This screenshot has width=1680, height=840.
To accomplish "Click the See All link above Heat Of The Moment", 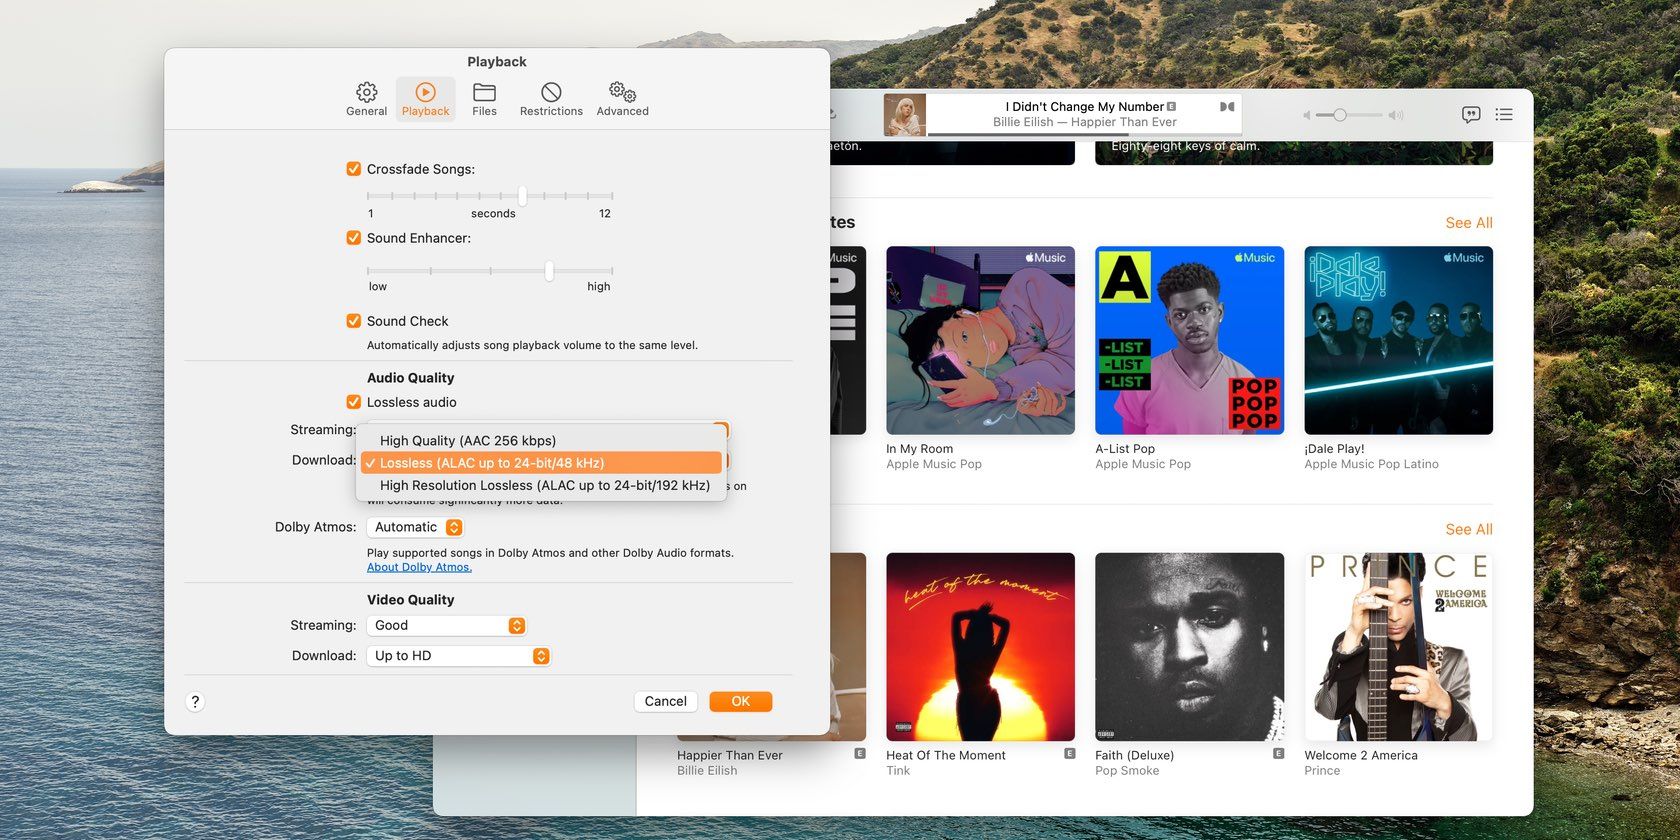I will (x=1468, y=529).
